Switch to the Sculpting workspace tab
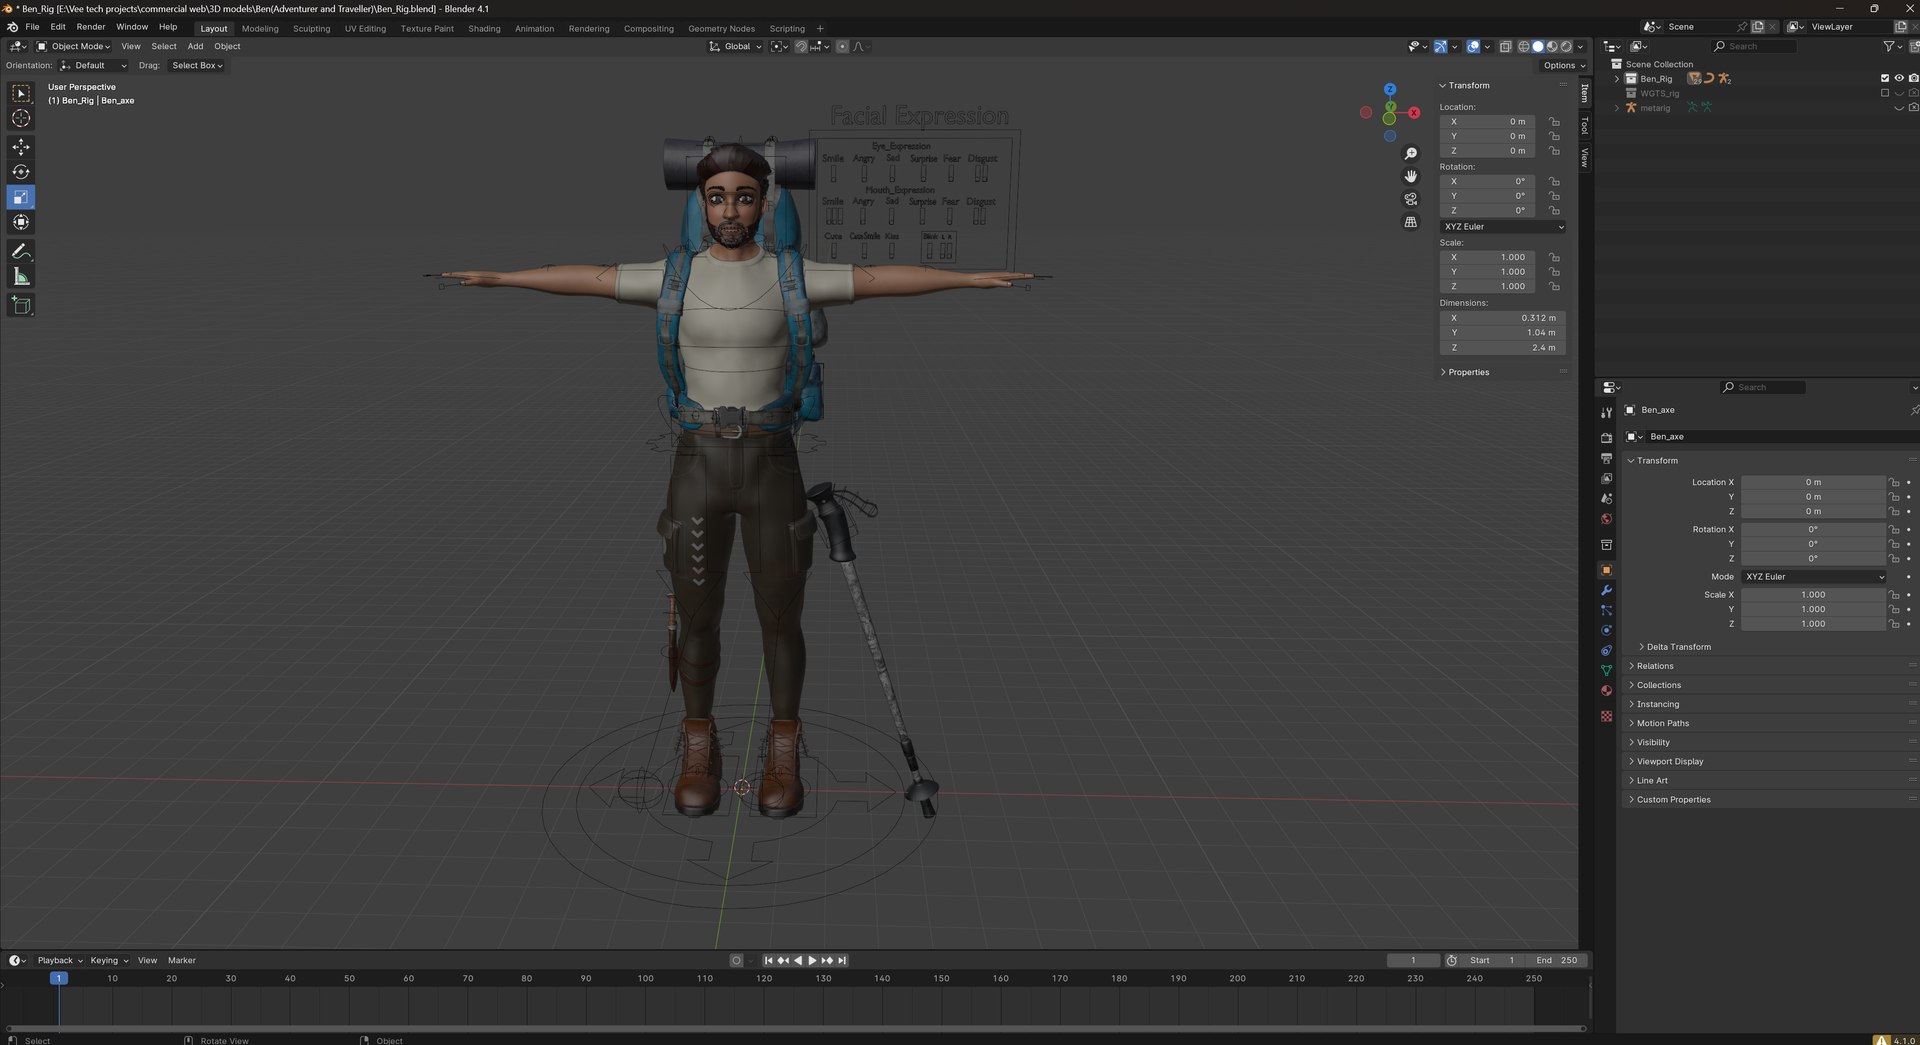The height and width of the screenshot is (1045, 1920). coord(311,28)
